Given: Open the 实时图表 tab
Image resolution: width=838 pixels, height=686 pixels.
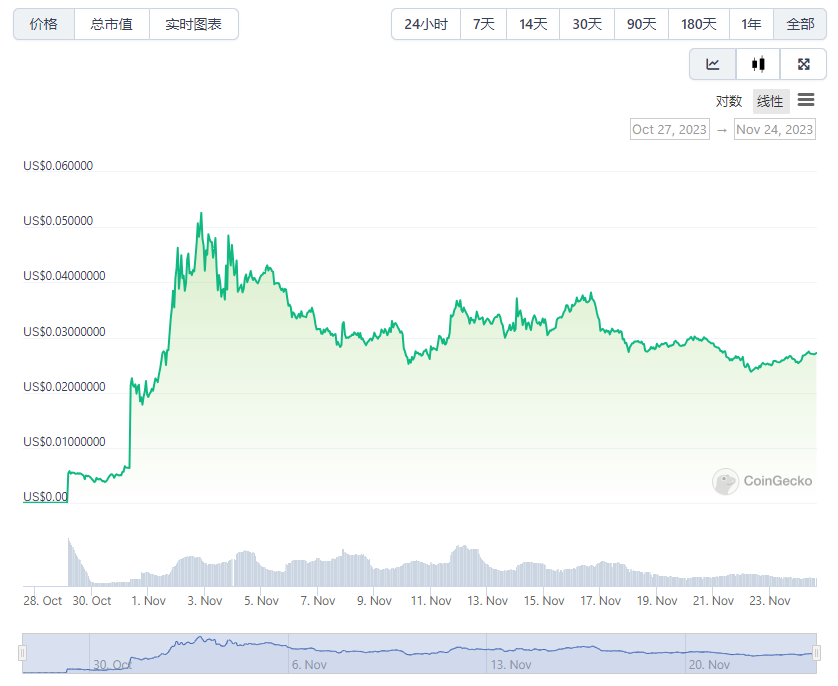Looking at the screenshot, I should point(194,24).
